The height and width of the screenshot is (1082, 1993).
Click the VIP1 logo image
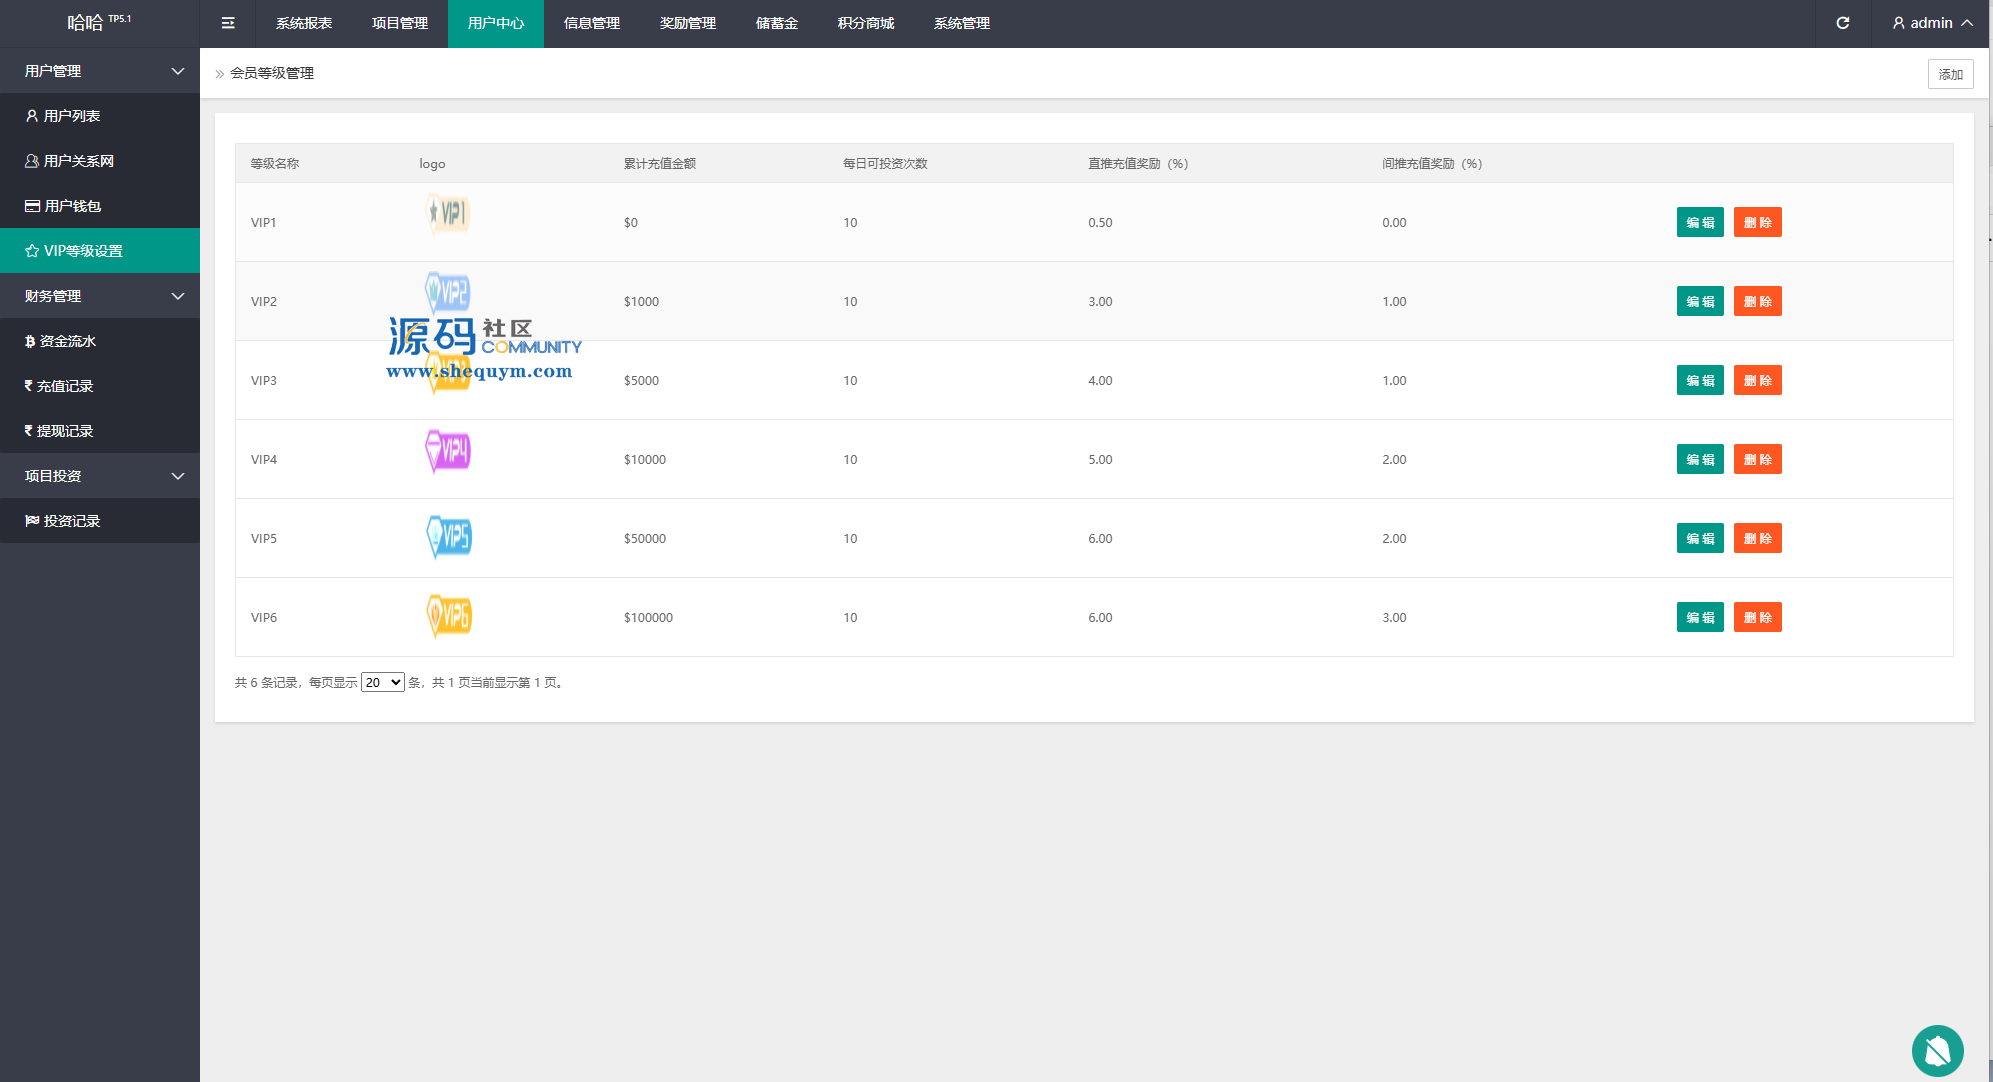click(x=448, y=213)
